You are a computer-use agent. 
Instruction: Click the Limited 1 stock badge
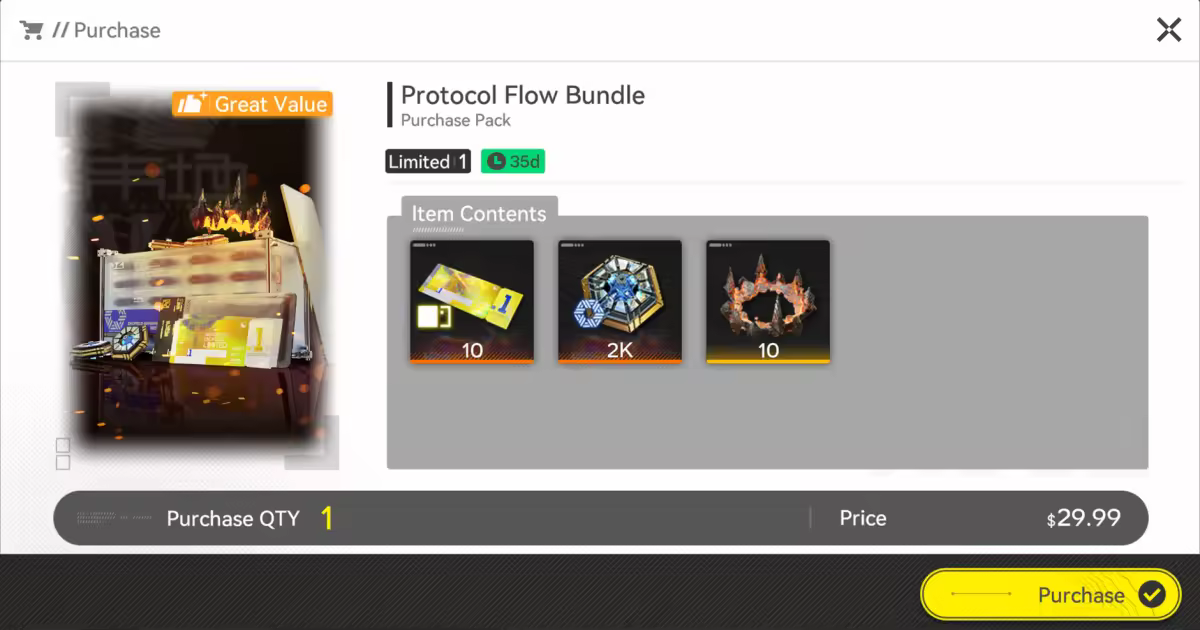[x=427, y=162]
